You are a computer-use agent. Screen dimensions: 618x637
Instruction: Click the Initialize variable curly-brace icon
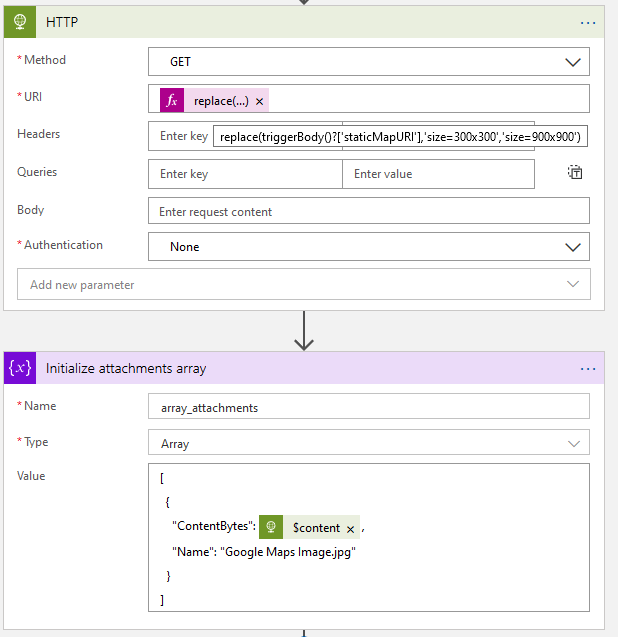tap(21, 368)
